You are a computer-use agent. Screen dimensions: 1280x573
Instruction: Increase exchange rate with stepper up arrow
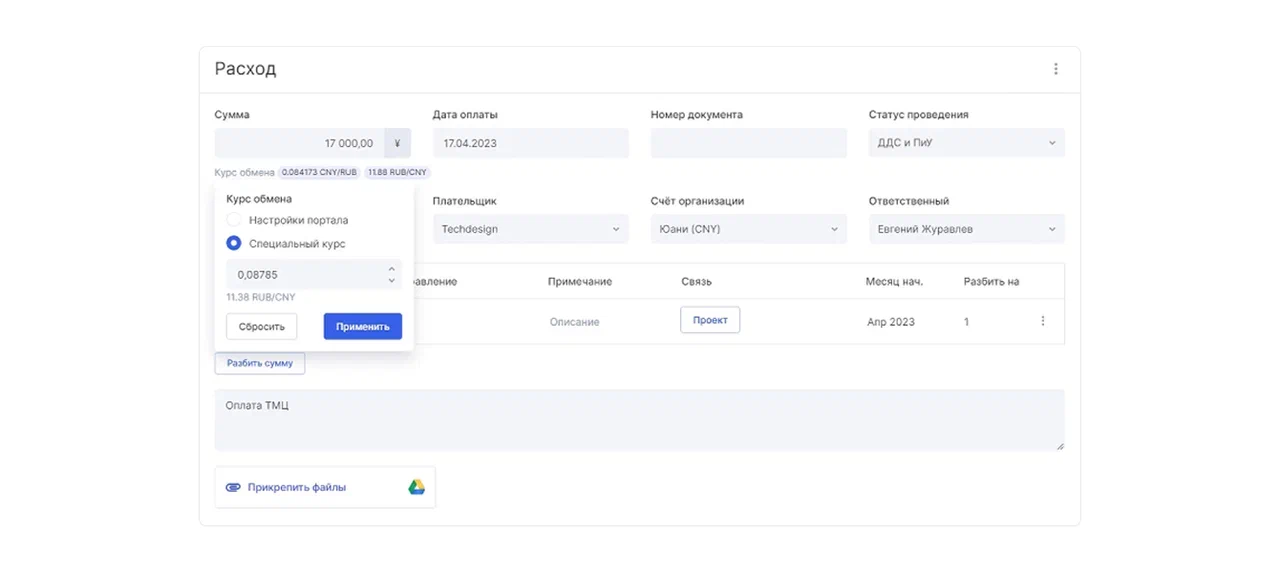pyautogui.click(x=391, y=268)
